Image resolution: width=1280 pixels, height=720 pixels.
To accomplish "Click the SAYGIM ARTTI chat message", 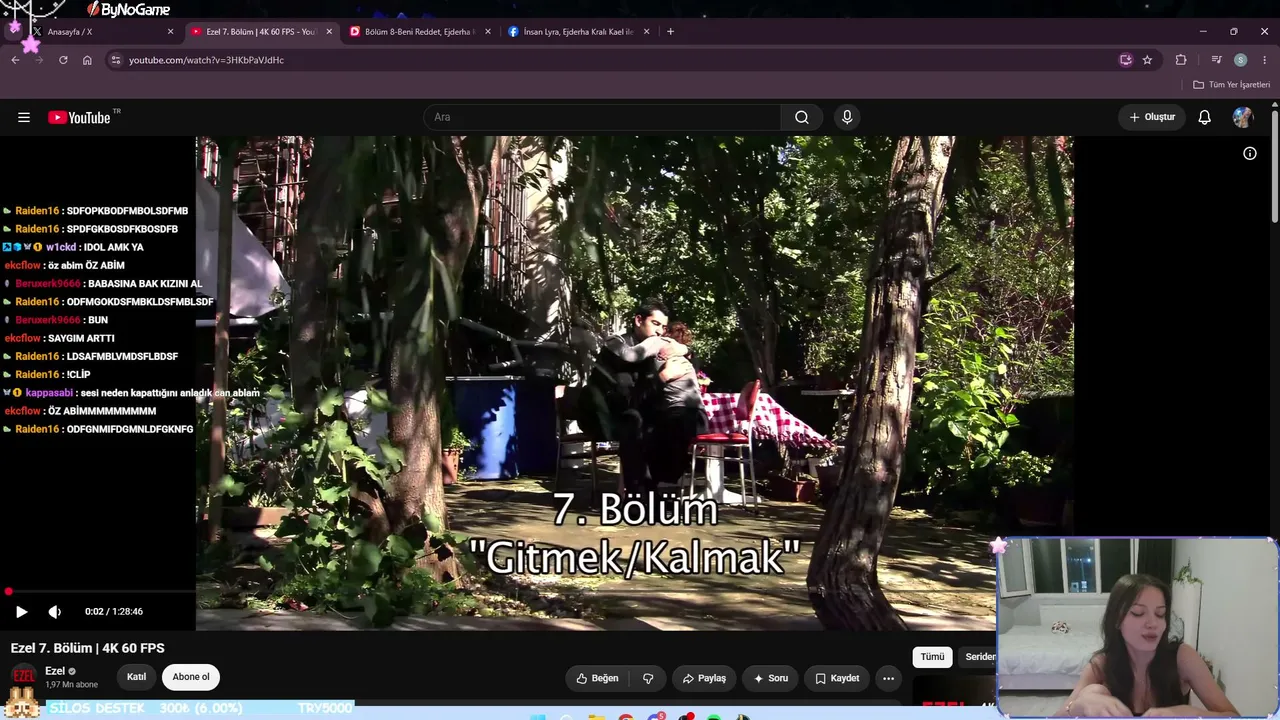I will (x=59, y=338).
